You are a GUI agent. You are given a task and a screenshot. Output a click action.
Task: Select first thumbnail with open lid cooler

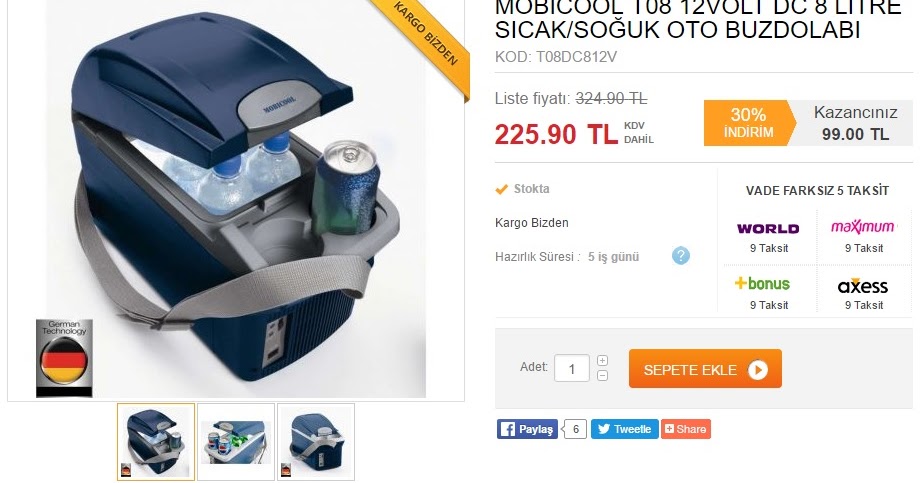coord(156,442)
